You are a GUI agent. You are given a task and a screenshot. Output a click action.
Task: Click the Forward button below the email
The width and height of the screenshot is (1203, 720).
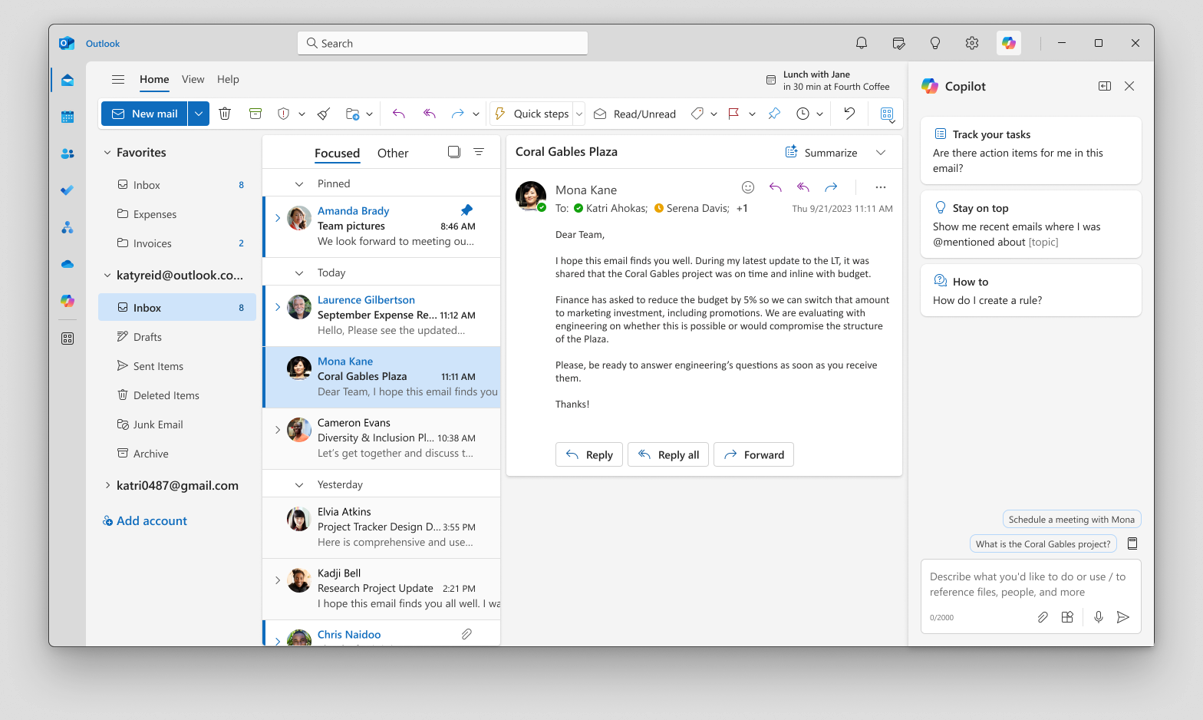(x=754, y=454)
